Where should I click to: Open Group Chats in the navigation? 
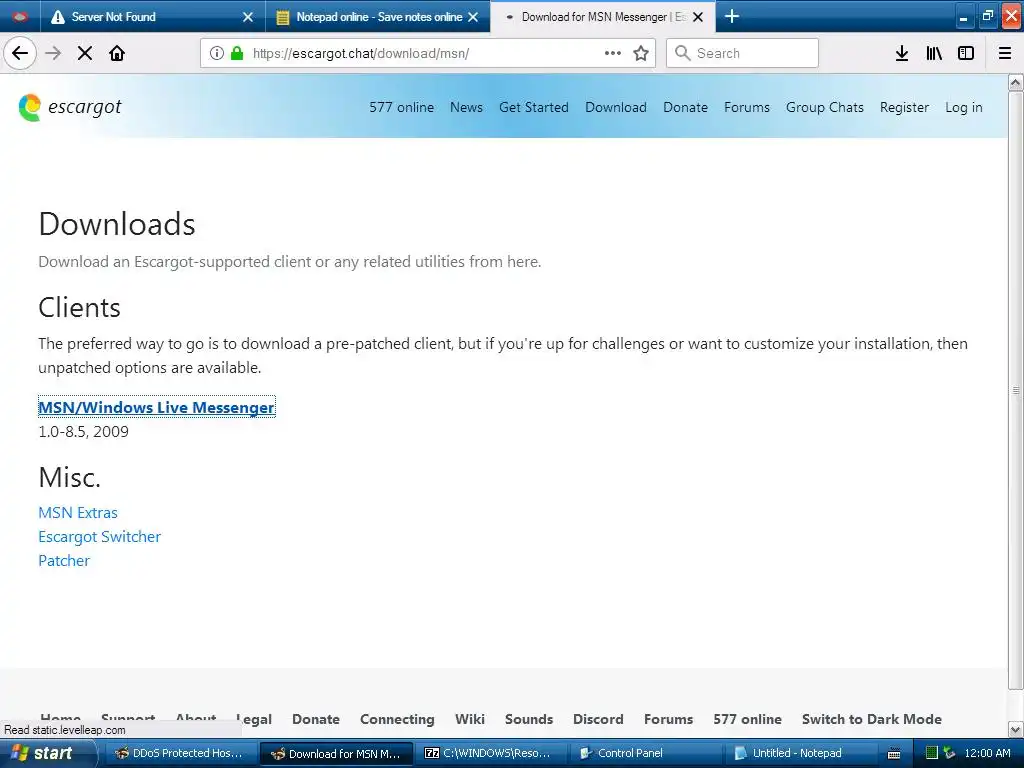click(825, 107)
